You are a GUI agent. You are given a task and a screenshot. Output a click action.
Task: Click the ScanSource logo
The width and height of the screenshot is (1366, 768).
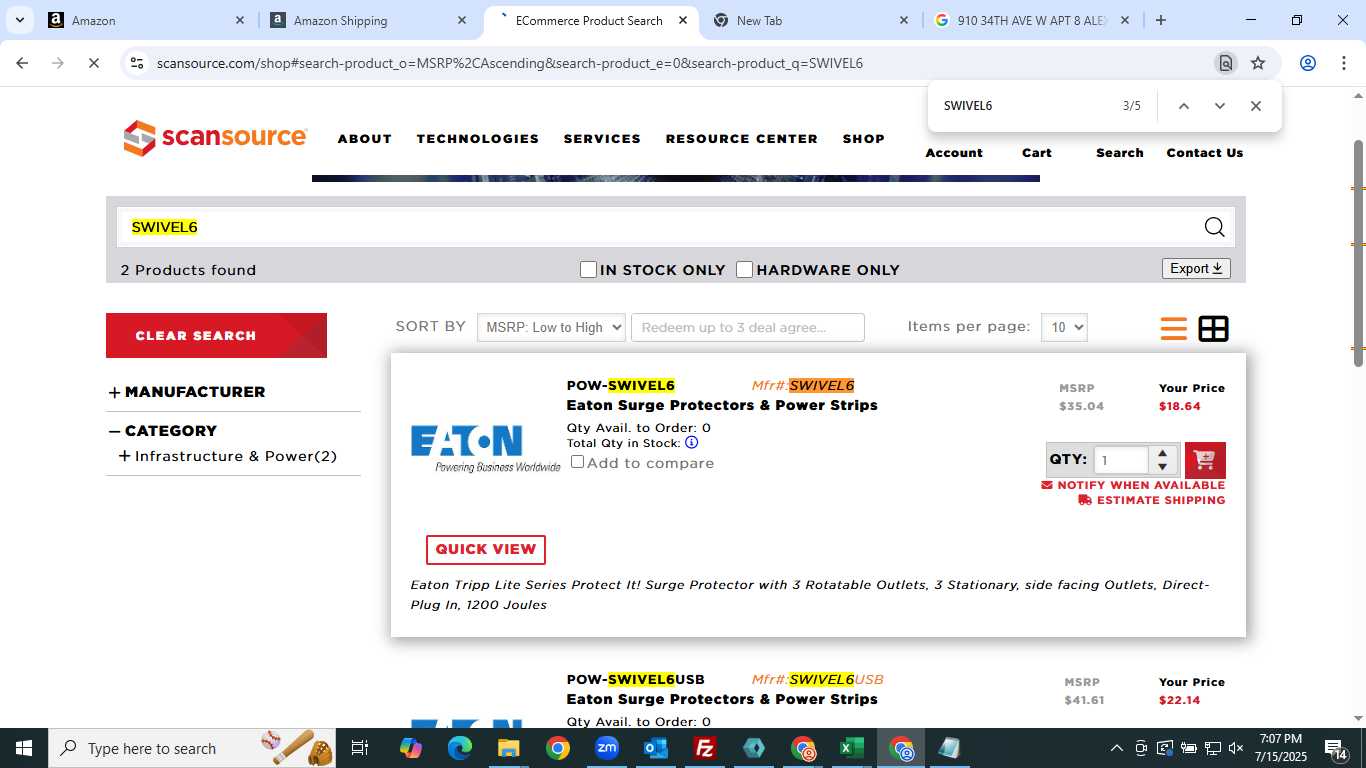point(215,138)
